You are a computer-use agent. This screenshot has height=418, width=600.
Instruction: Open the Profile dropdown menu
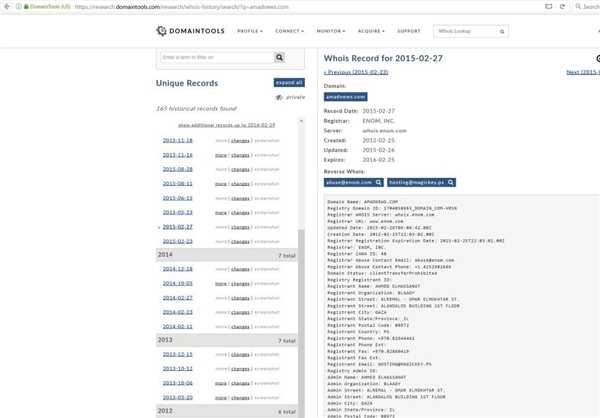[250, 31]
